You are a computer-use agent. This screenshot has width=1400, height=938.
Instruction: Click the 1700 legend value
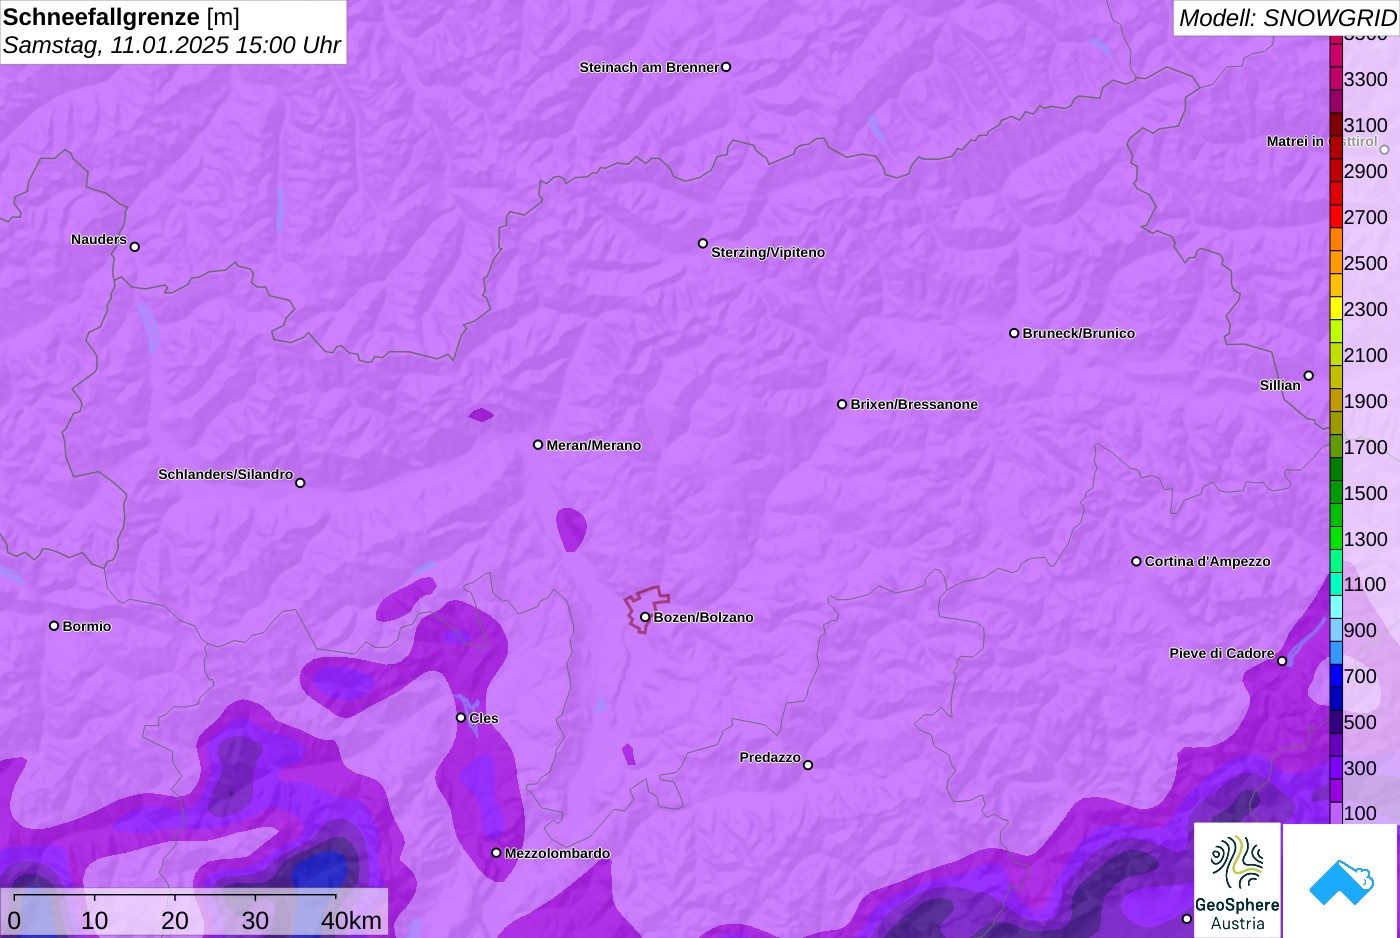[1366, 448]
